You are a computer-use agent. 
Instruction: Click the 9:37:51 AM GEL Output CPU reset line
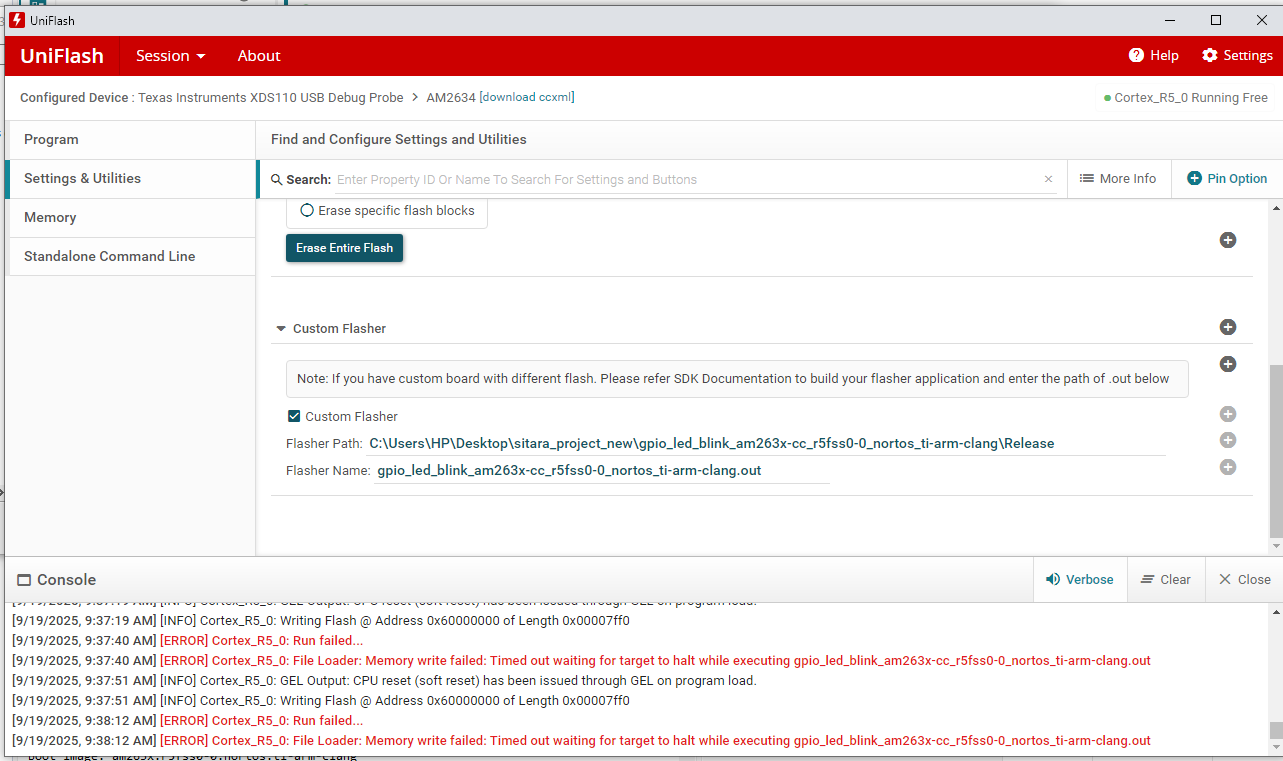click(x=384, y=681)
